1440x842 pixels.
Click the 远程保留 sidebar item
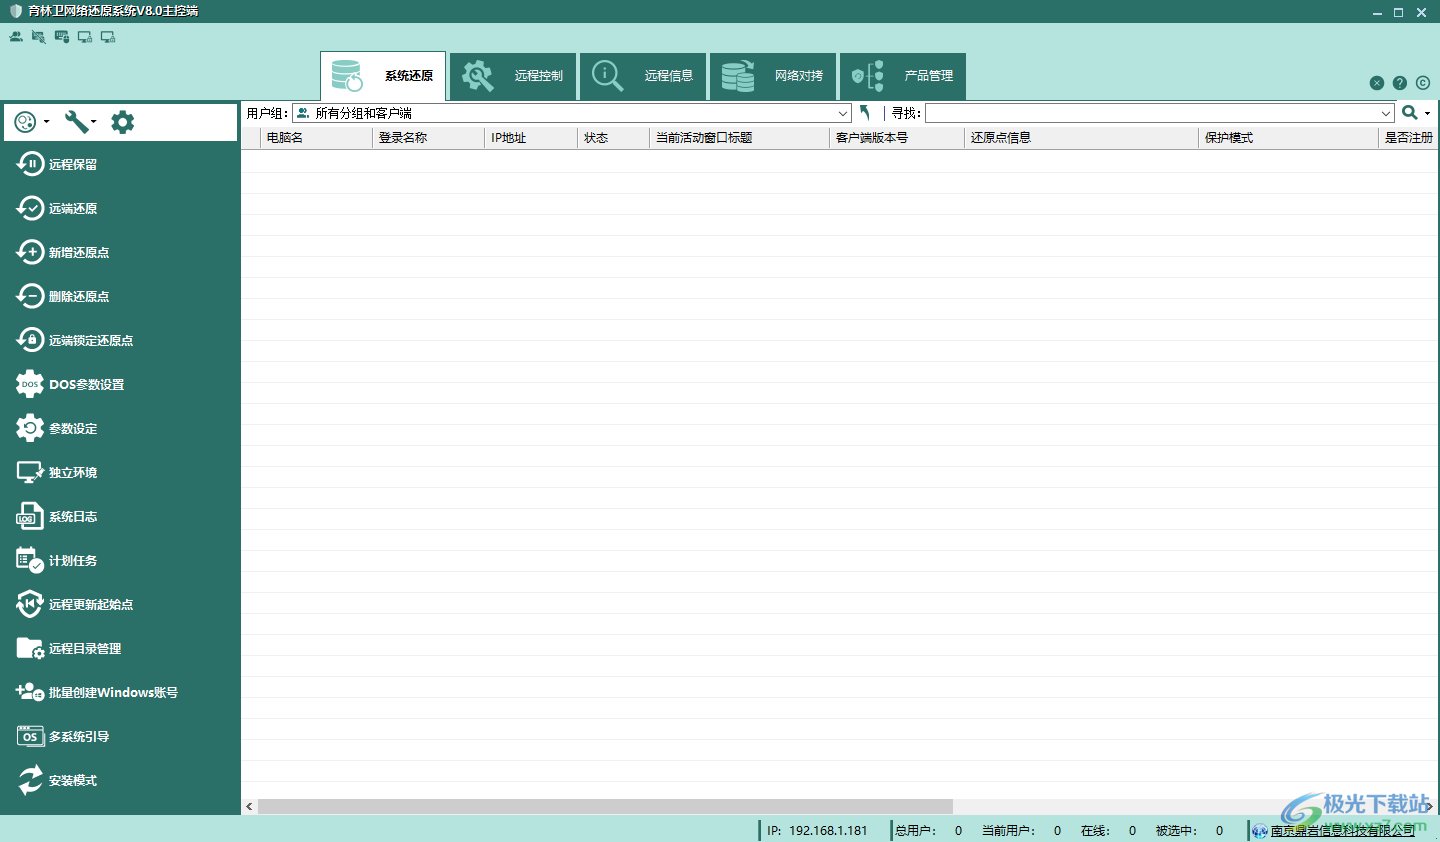(x=72, y=164)
